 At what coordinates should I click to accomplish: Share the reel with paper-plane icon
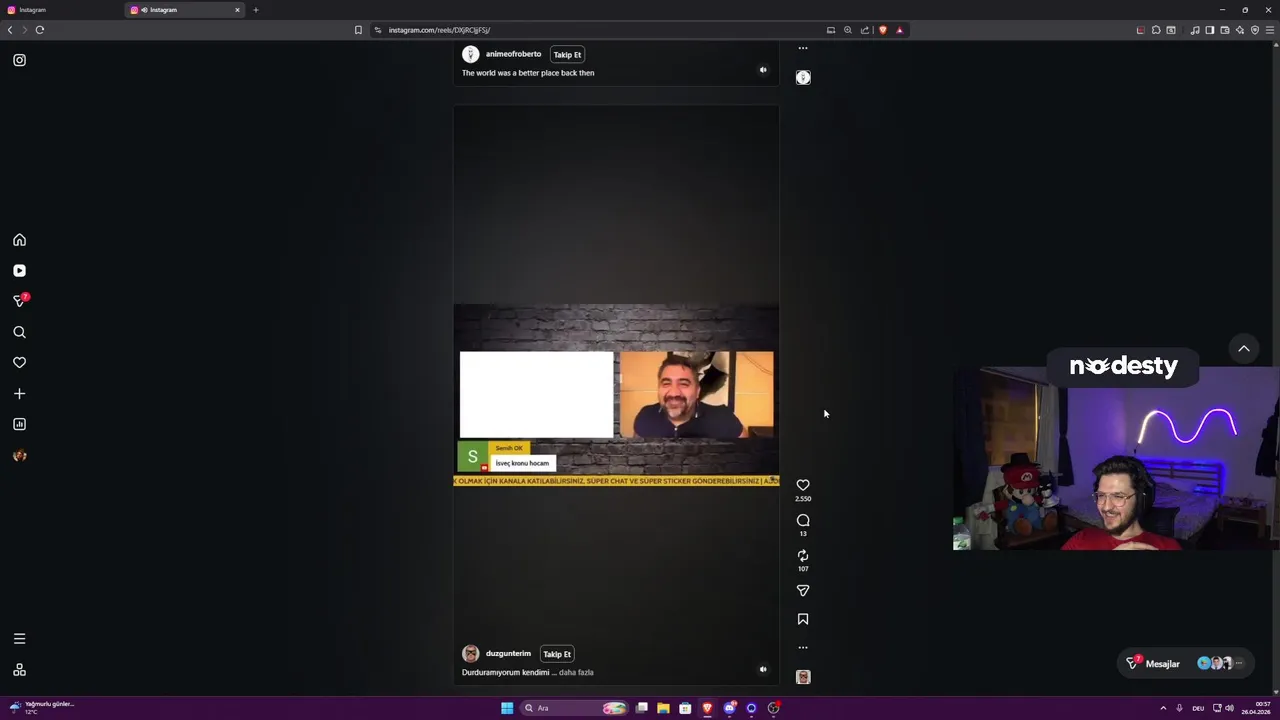pos(803,591)
